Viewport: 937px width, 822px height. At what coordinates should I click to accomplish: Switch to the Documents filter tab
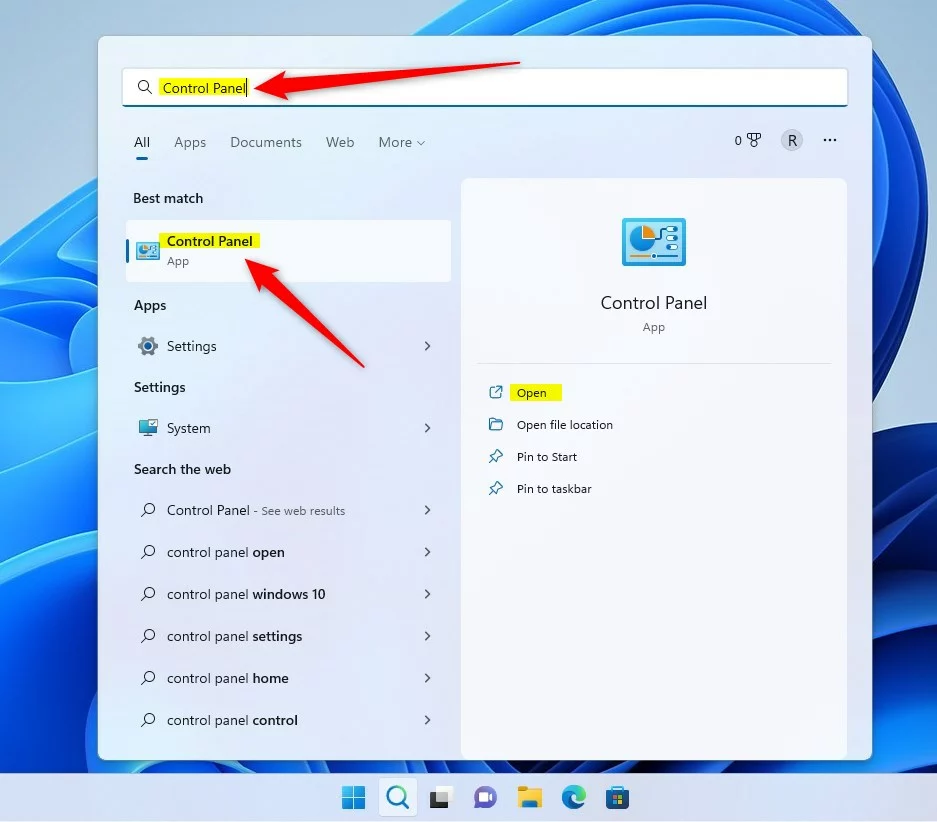pos(266,142)
